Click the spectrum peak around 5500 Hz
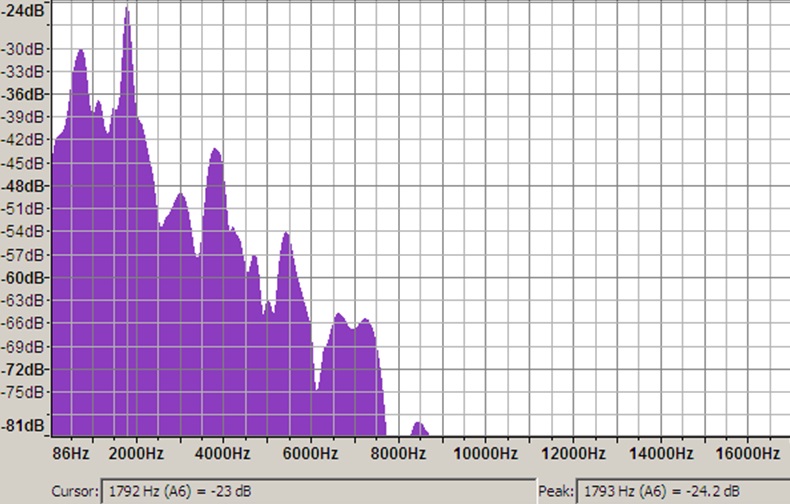The height and width of the screenshot is (504, 790). 287,238
